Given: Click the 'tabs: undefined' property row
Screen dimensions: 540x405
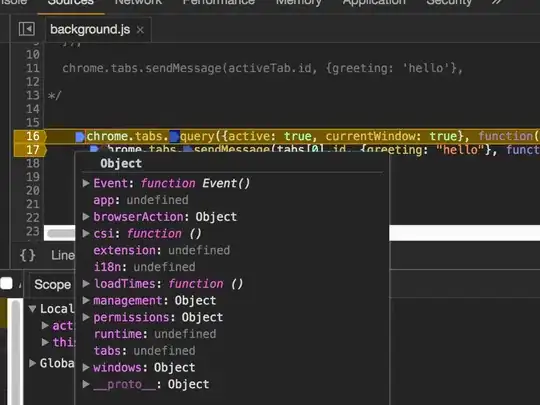Looking at the screenshot, I should (144, 351).
